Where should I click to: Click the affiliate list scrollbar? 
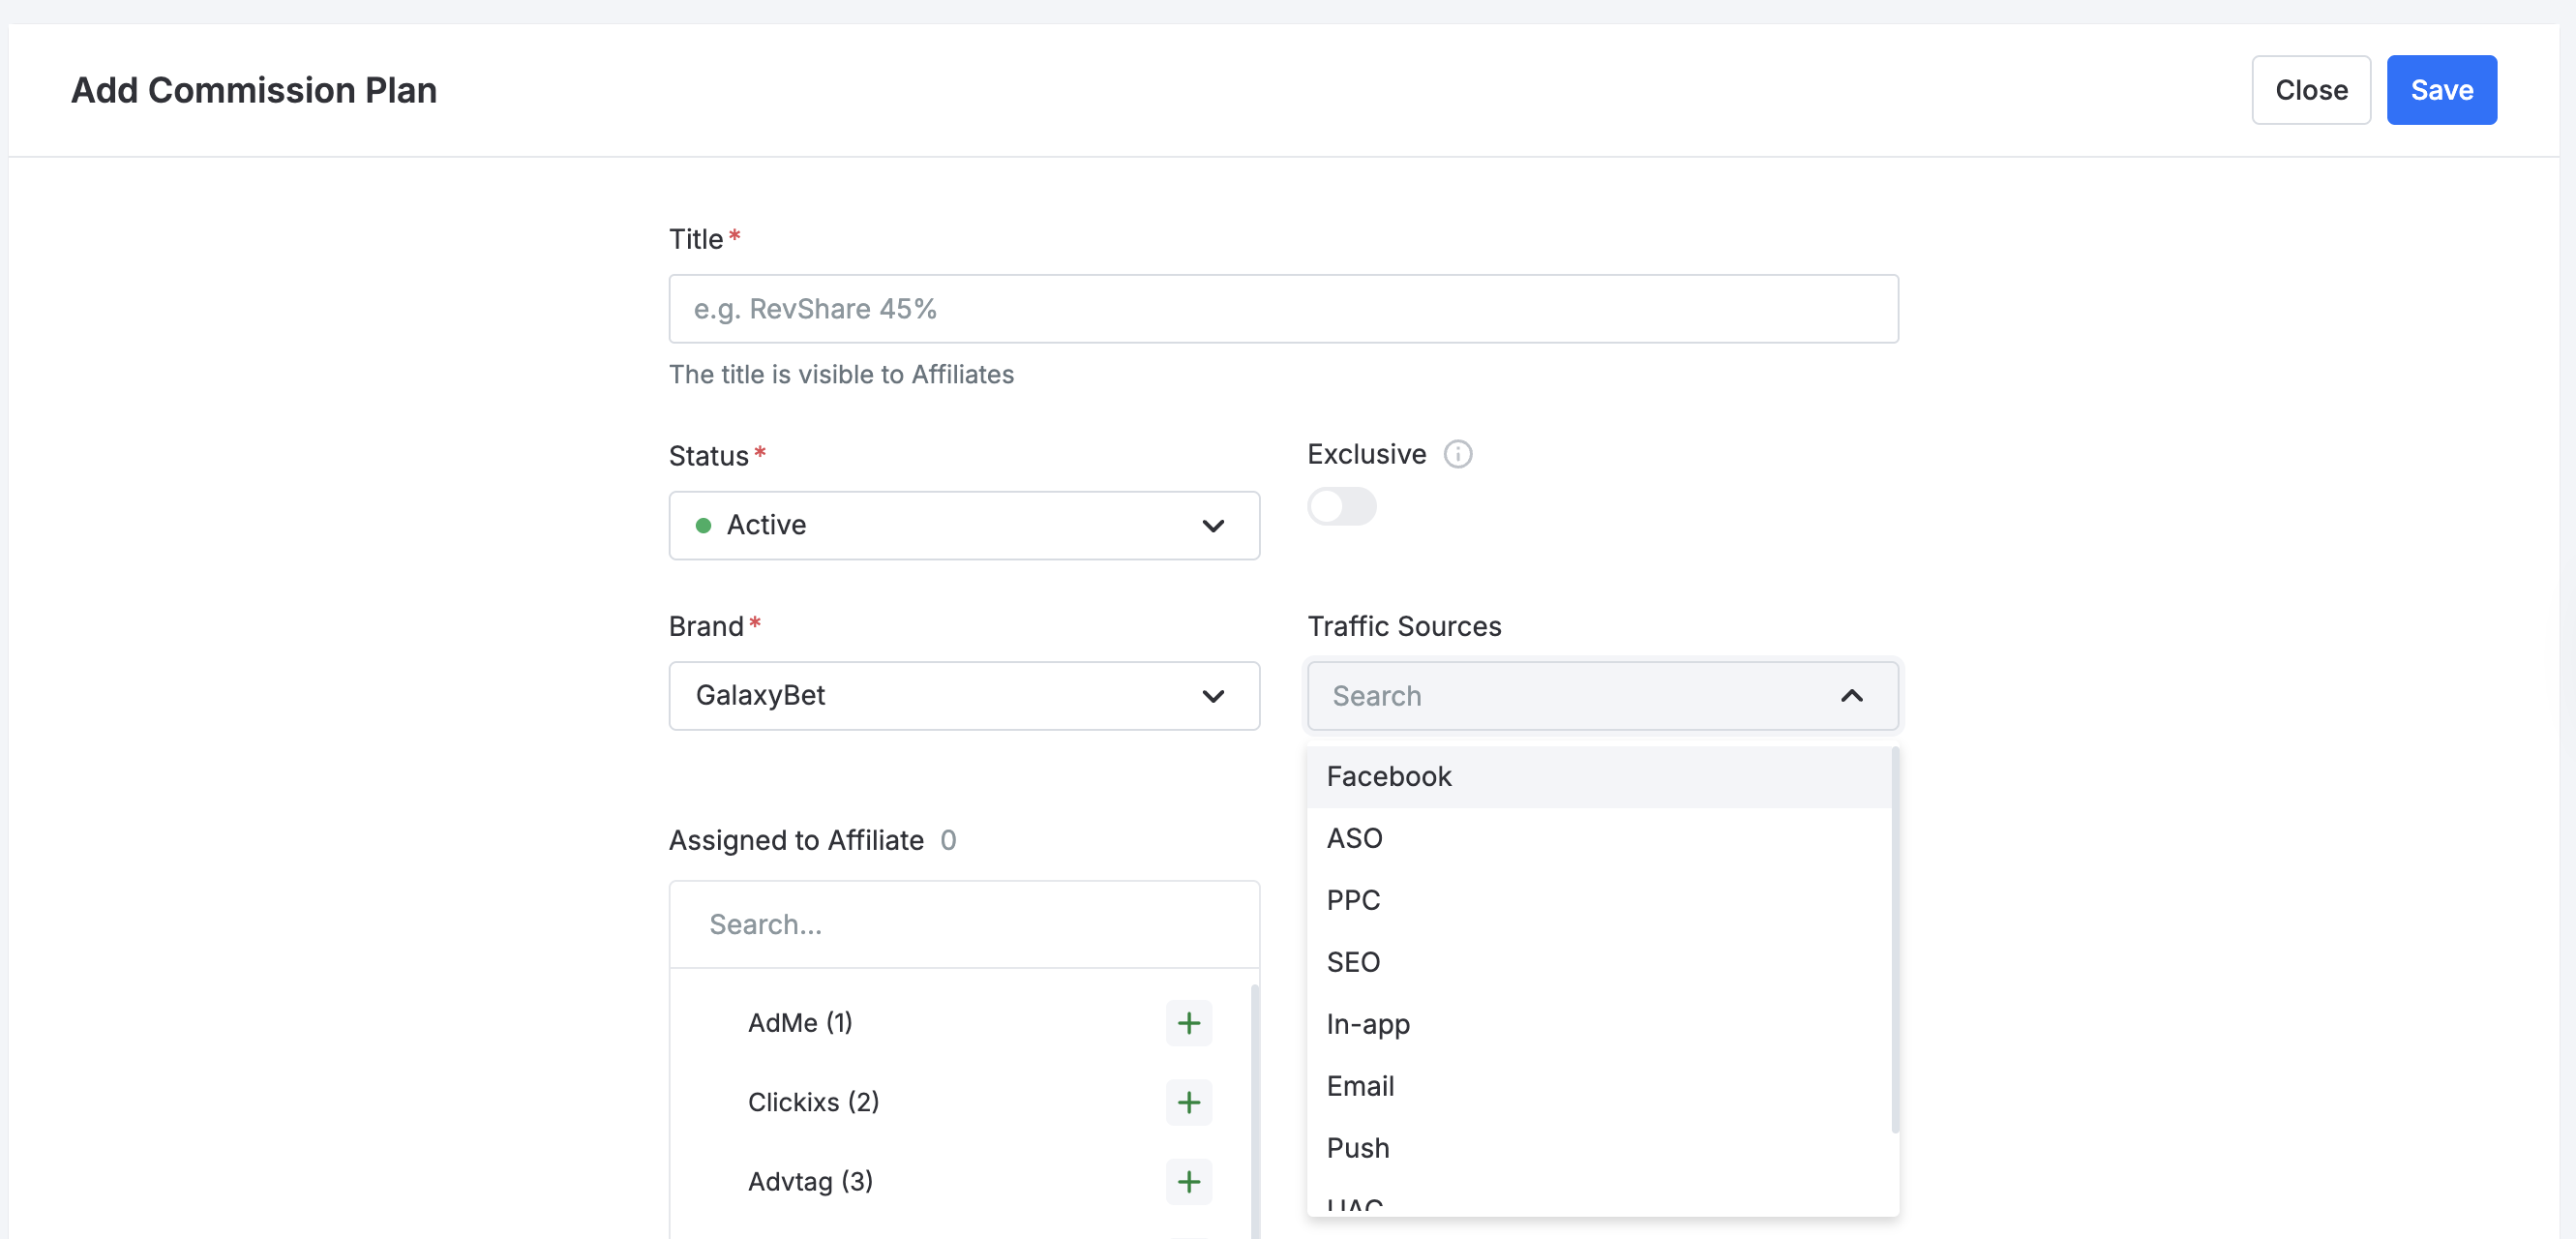coord(1255,1110)
